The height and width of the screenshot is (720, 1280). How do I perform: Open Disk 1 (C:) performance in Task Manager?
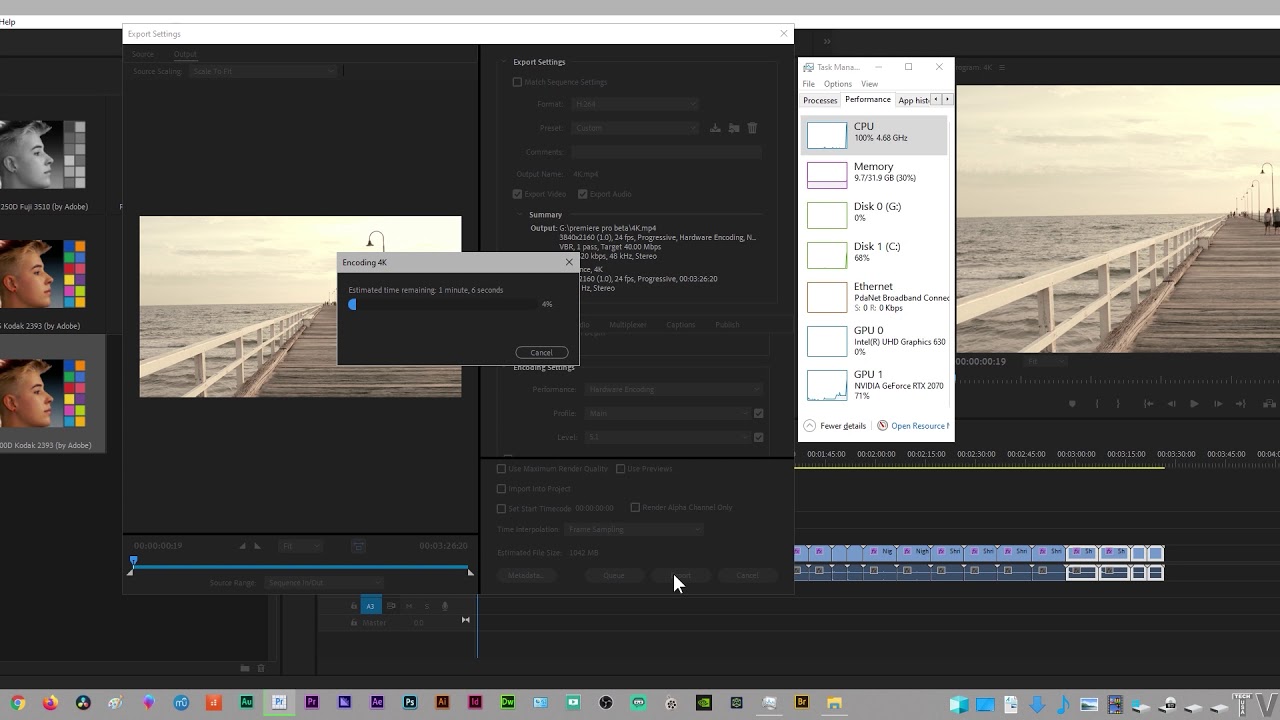[876, 254]
